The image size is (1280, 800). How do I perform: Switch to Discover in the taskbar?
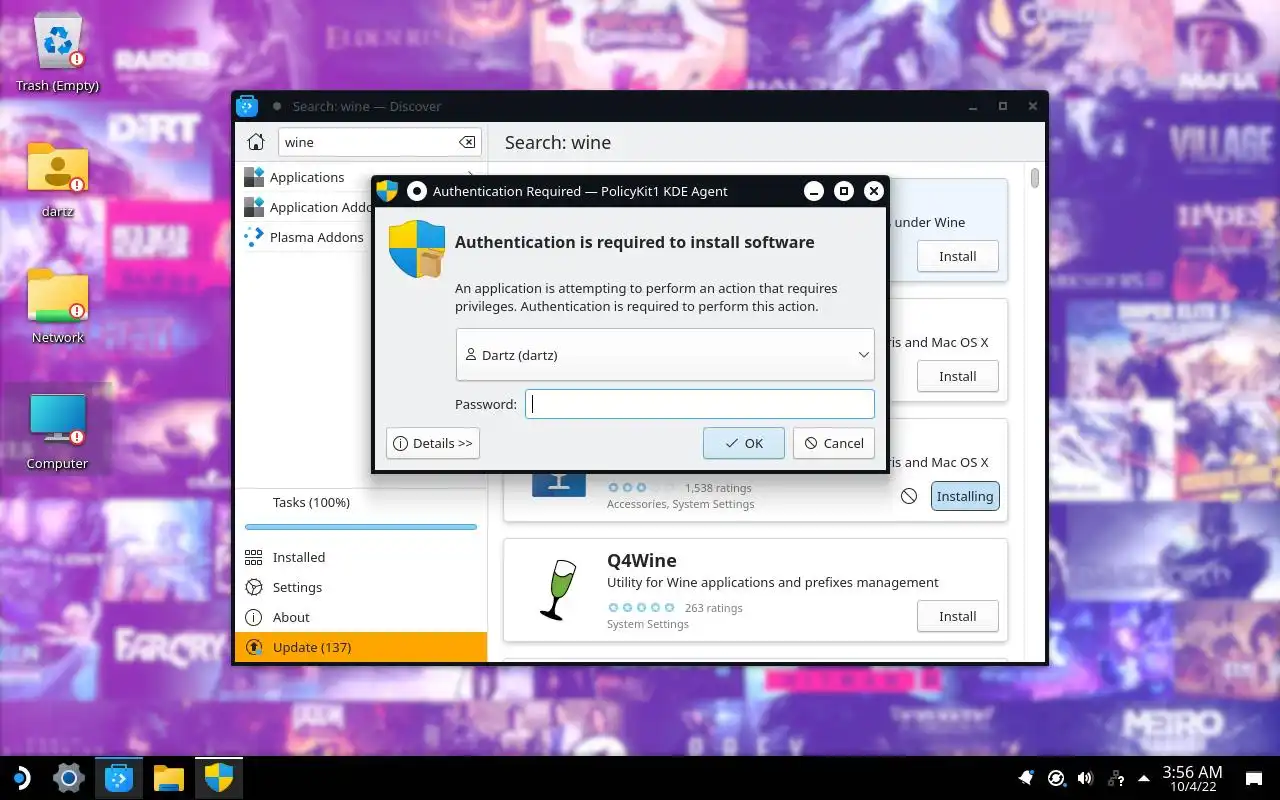pyautogui.click(x=119, y=778)
